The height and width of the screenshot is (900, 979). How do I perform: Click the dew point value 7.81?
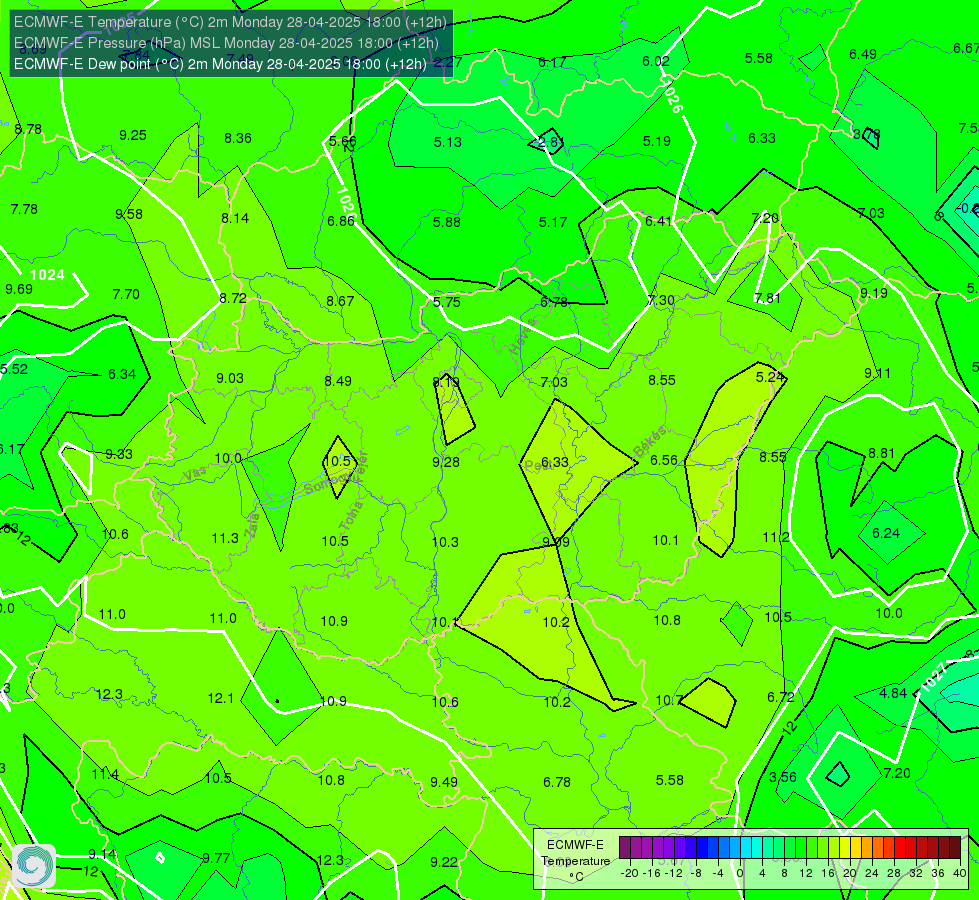point(767,299)
